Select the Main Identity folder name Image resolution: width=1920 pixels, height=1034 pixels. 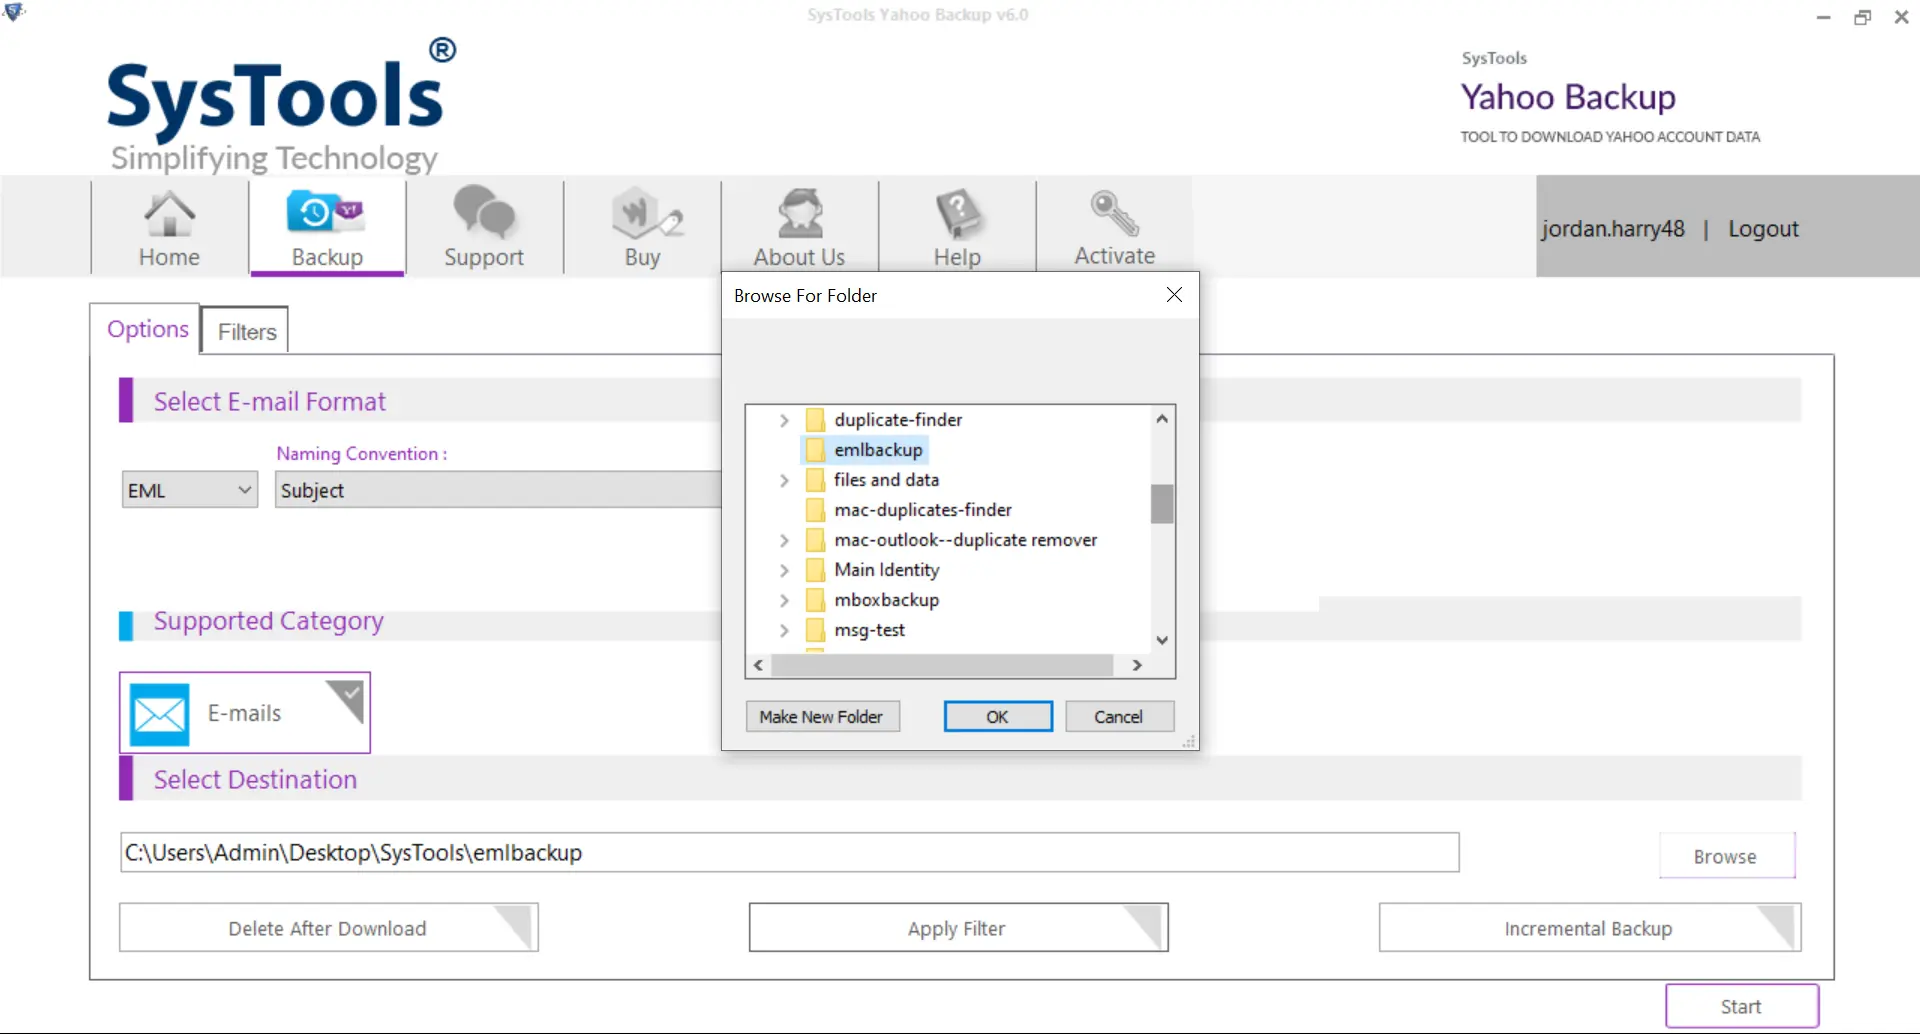coord(887,570)
